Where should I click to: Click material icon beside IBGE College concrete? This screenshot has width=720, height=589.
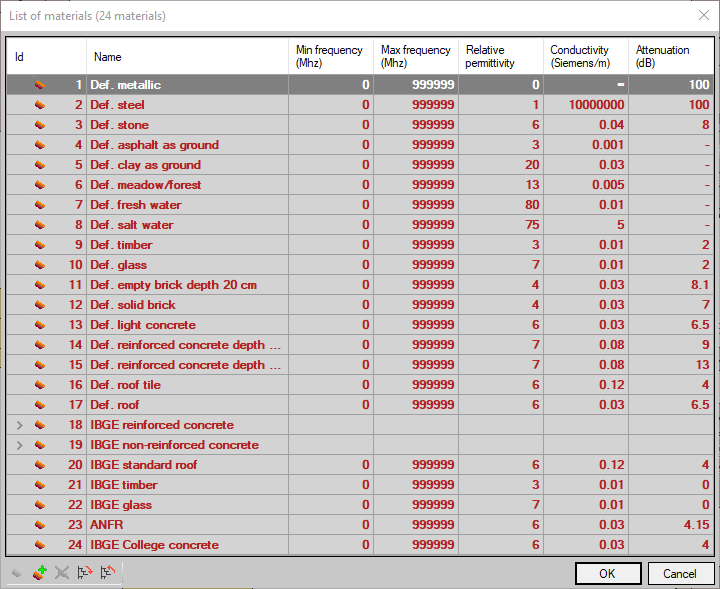(x=40, y=545)
